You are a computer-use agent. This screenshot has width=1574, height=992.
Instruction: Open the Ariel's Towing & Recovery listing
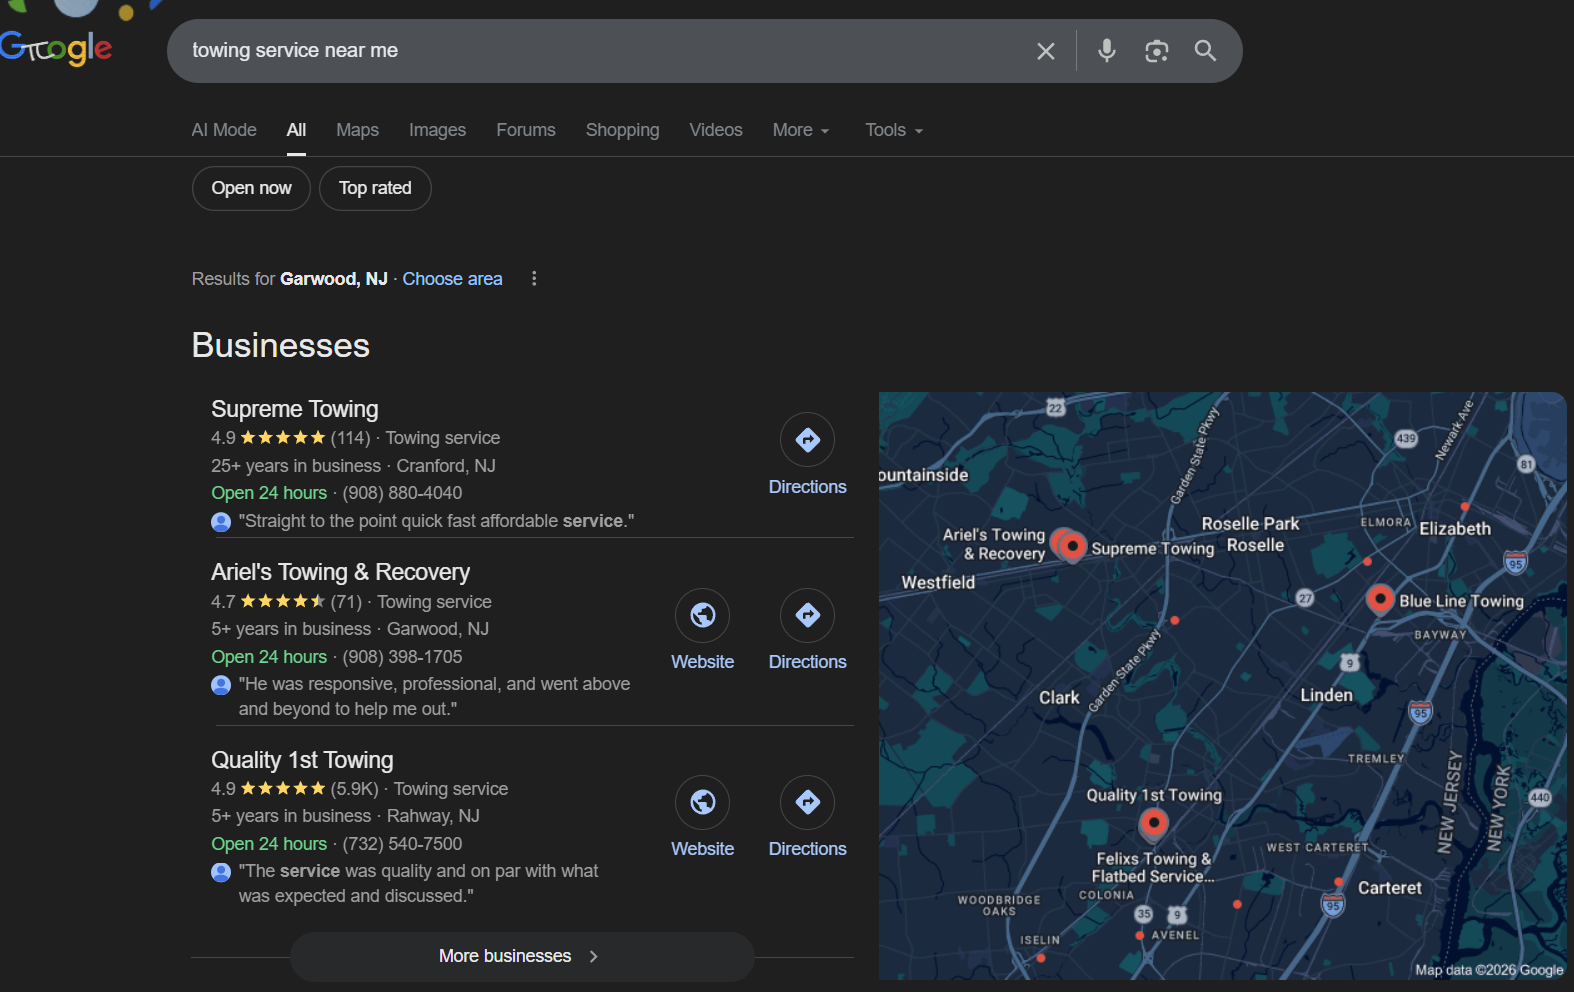(x=340, y=572)
